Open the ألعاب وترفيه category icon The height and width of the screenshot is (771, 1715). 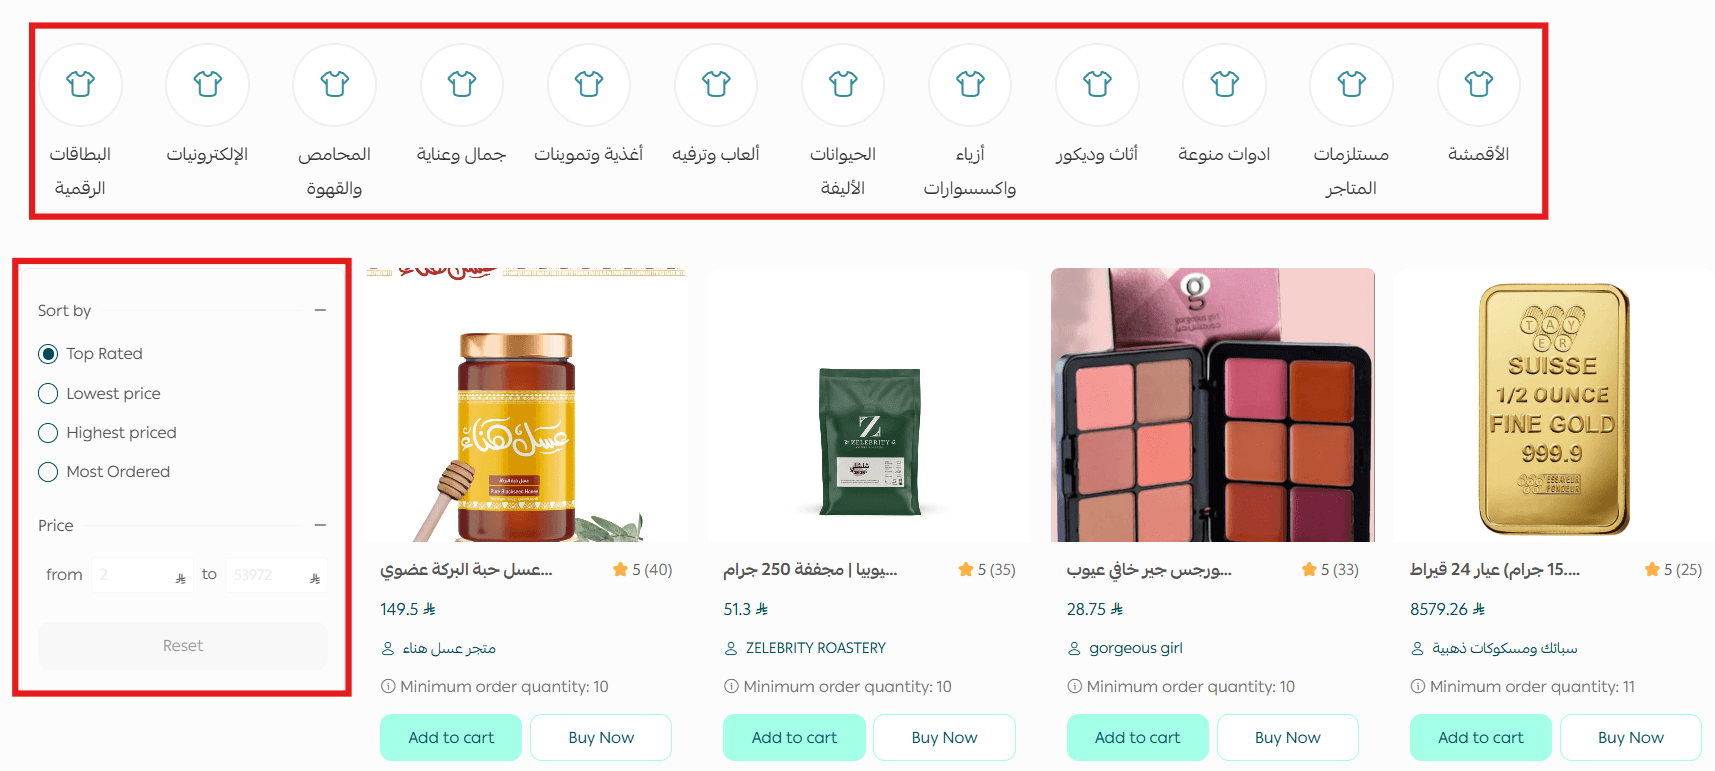716,85
